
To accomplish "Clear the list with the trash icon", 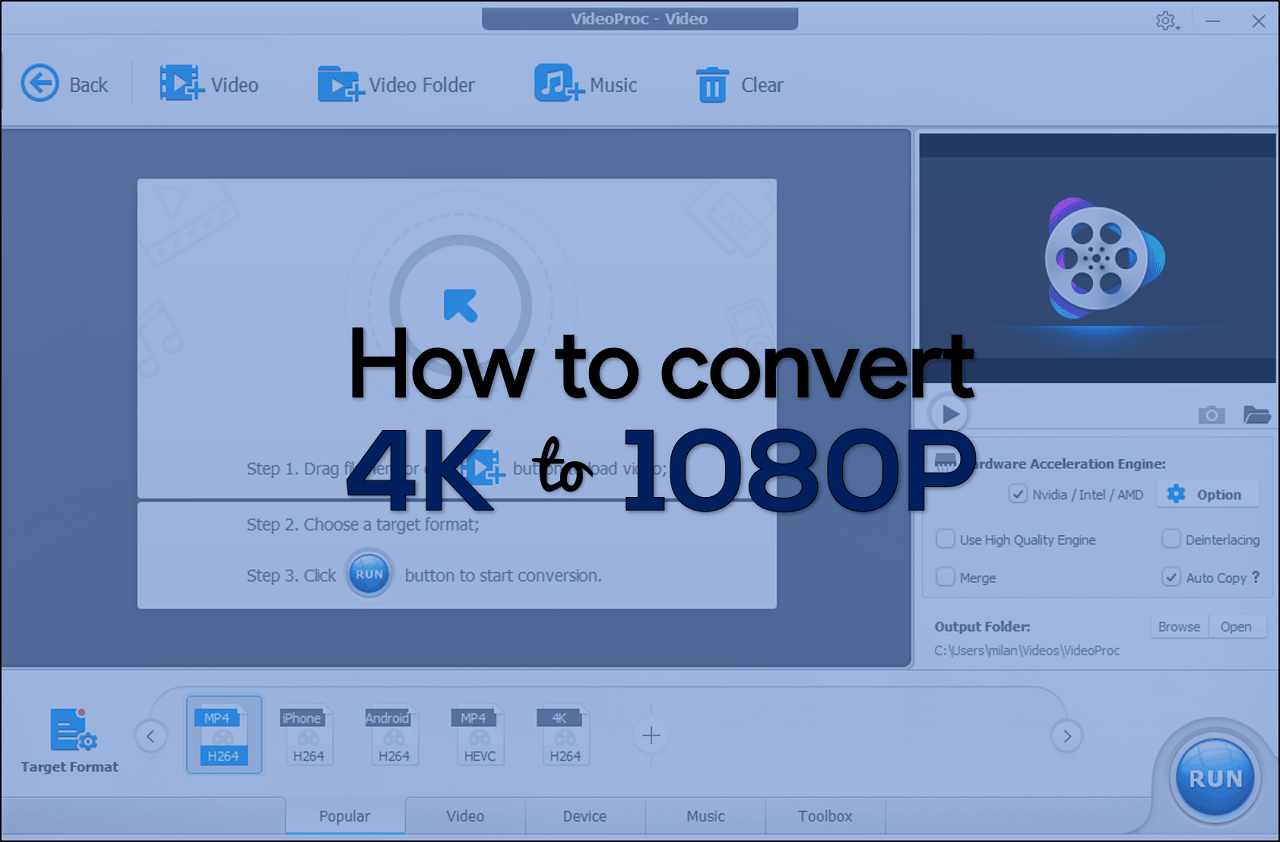I will pyautogui.click(x=740, y=85).
